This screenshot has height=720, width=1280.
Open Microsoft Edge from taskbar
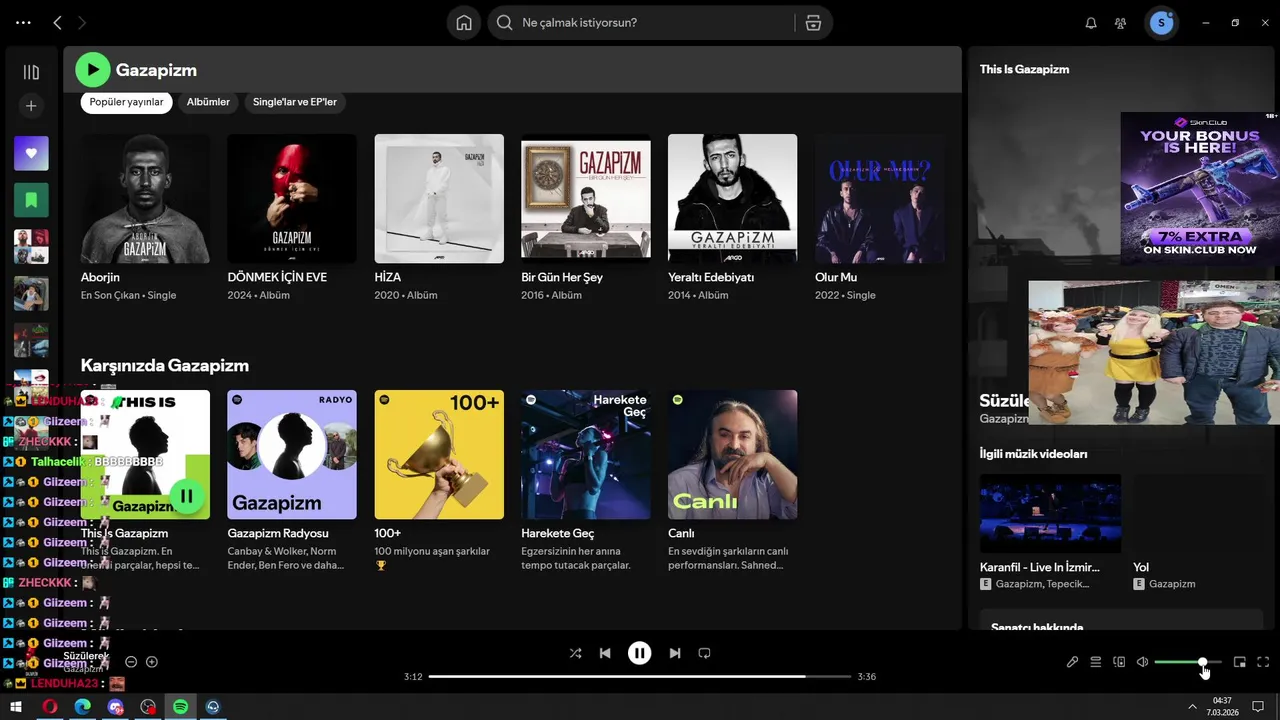[x=83, y=707]
